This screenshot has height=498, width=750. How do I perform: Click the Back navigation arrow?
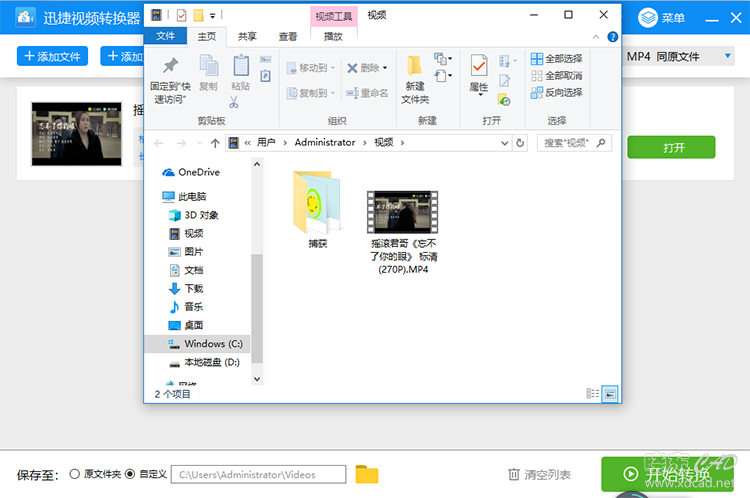tap(159, 143)
